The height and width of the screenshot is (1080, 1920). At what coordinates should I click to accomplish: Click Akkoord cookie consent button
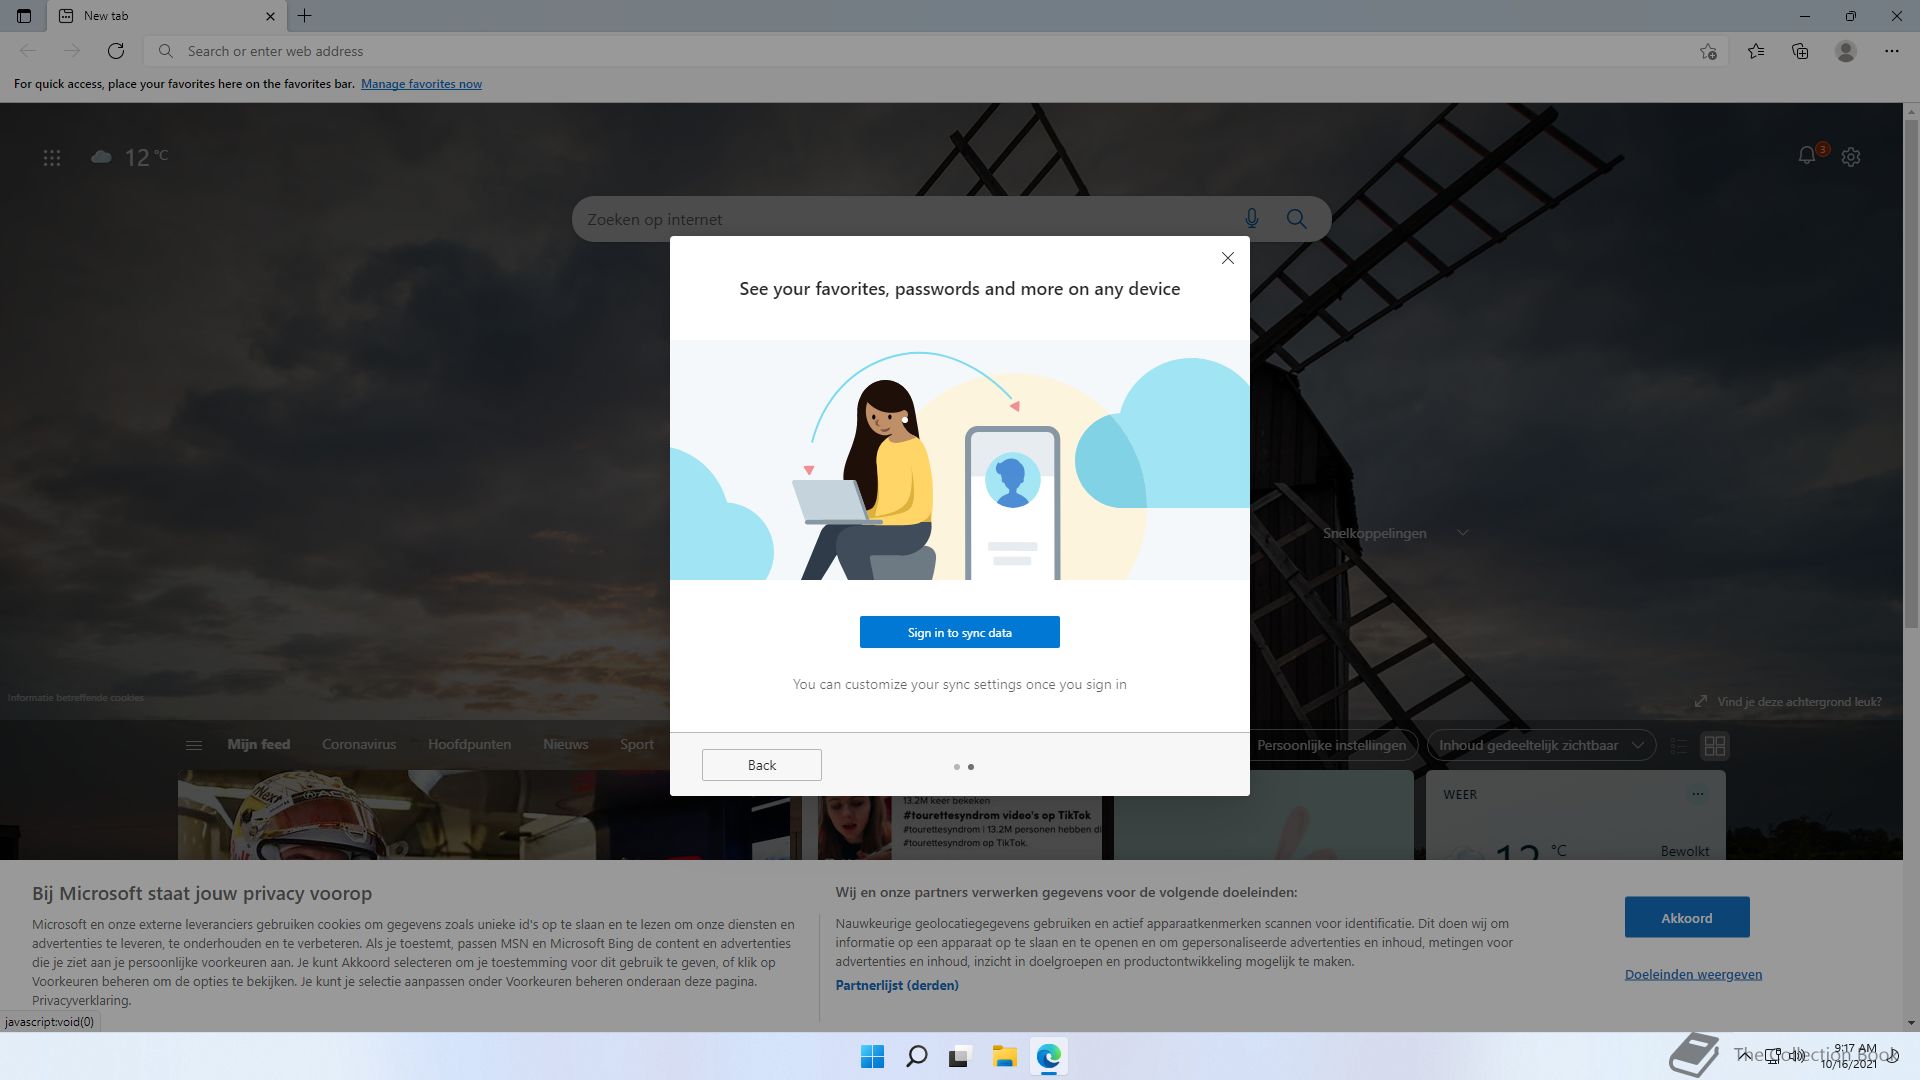(1686, 918)
